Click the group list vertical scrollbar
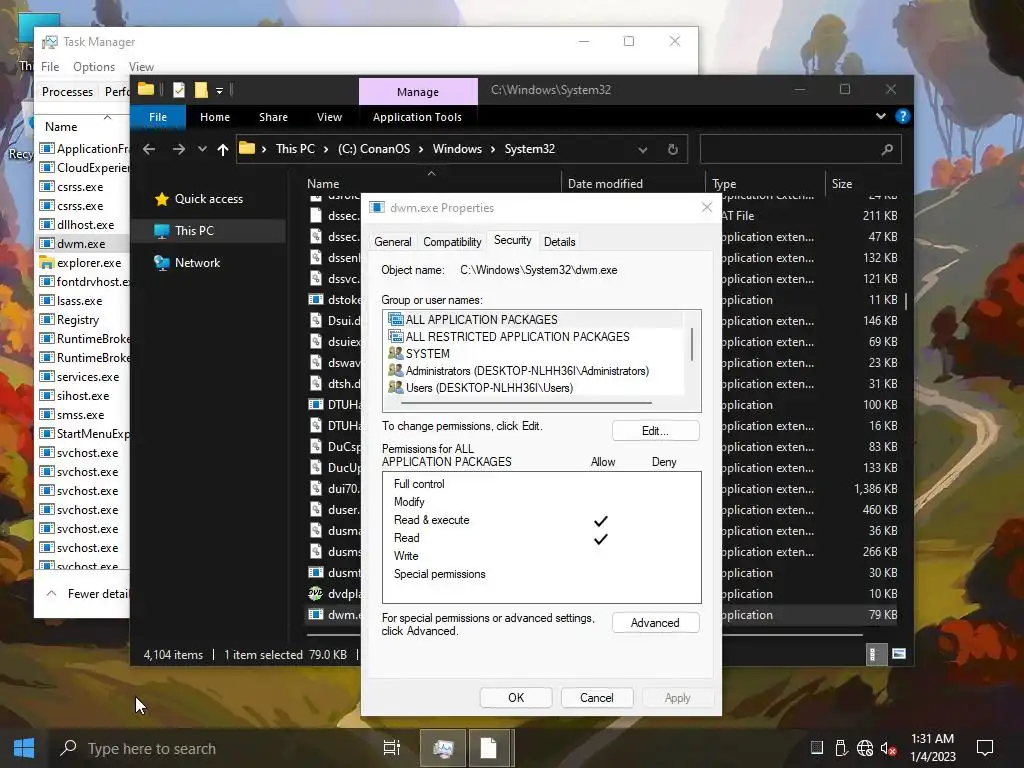The width and height of the screenshot is (1024, 768). [692, 345]
